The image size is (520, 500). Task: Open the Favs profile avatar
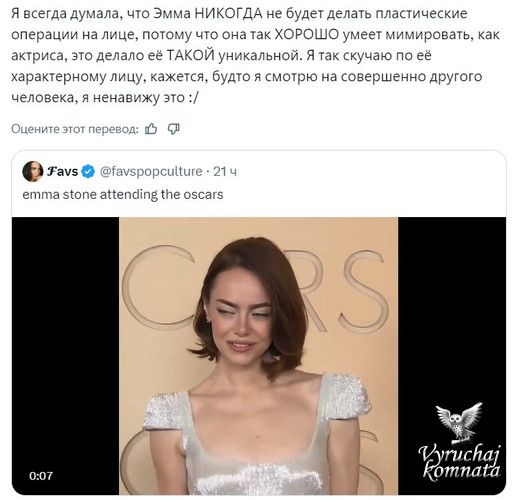32,171
